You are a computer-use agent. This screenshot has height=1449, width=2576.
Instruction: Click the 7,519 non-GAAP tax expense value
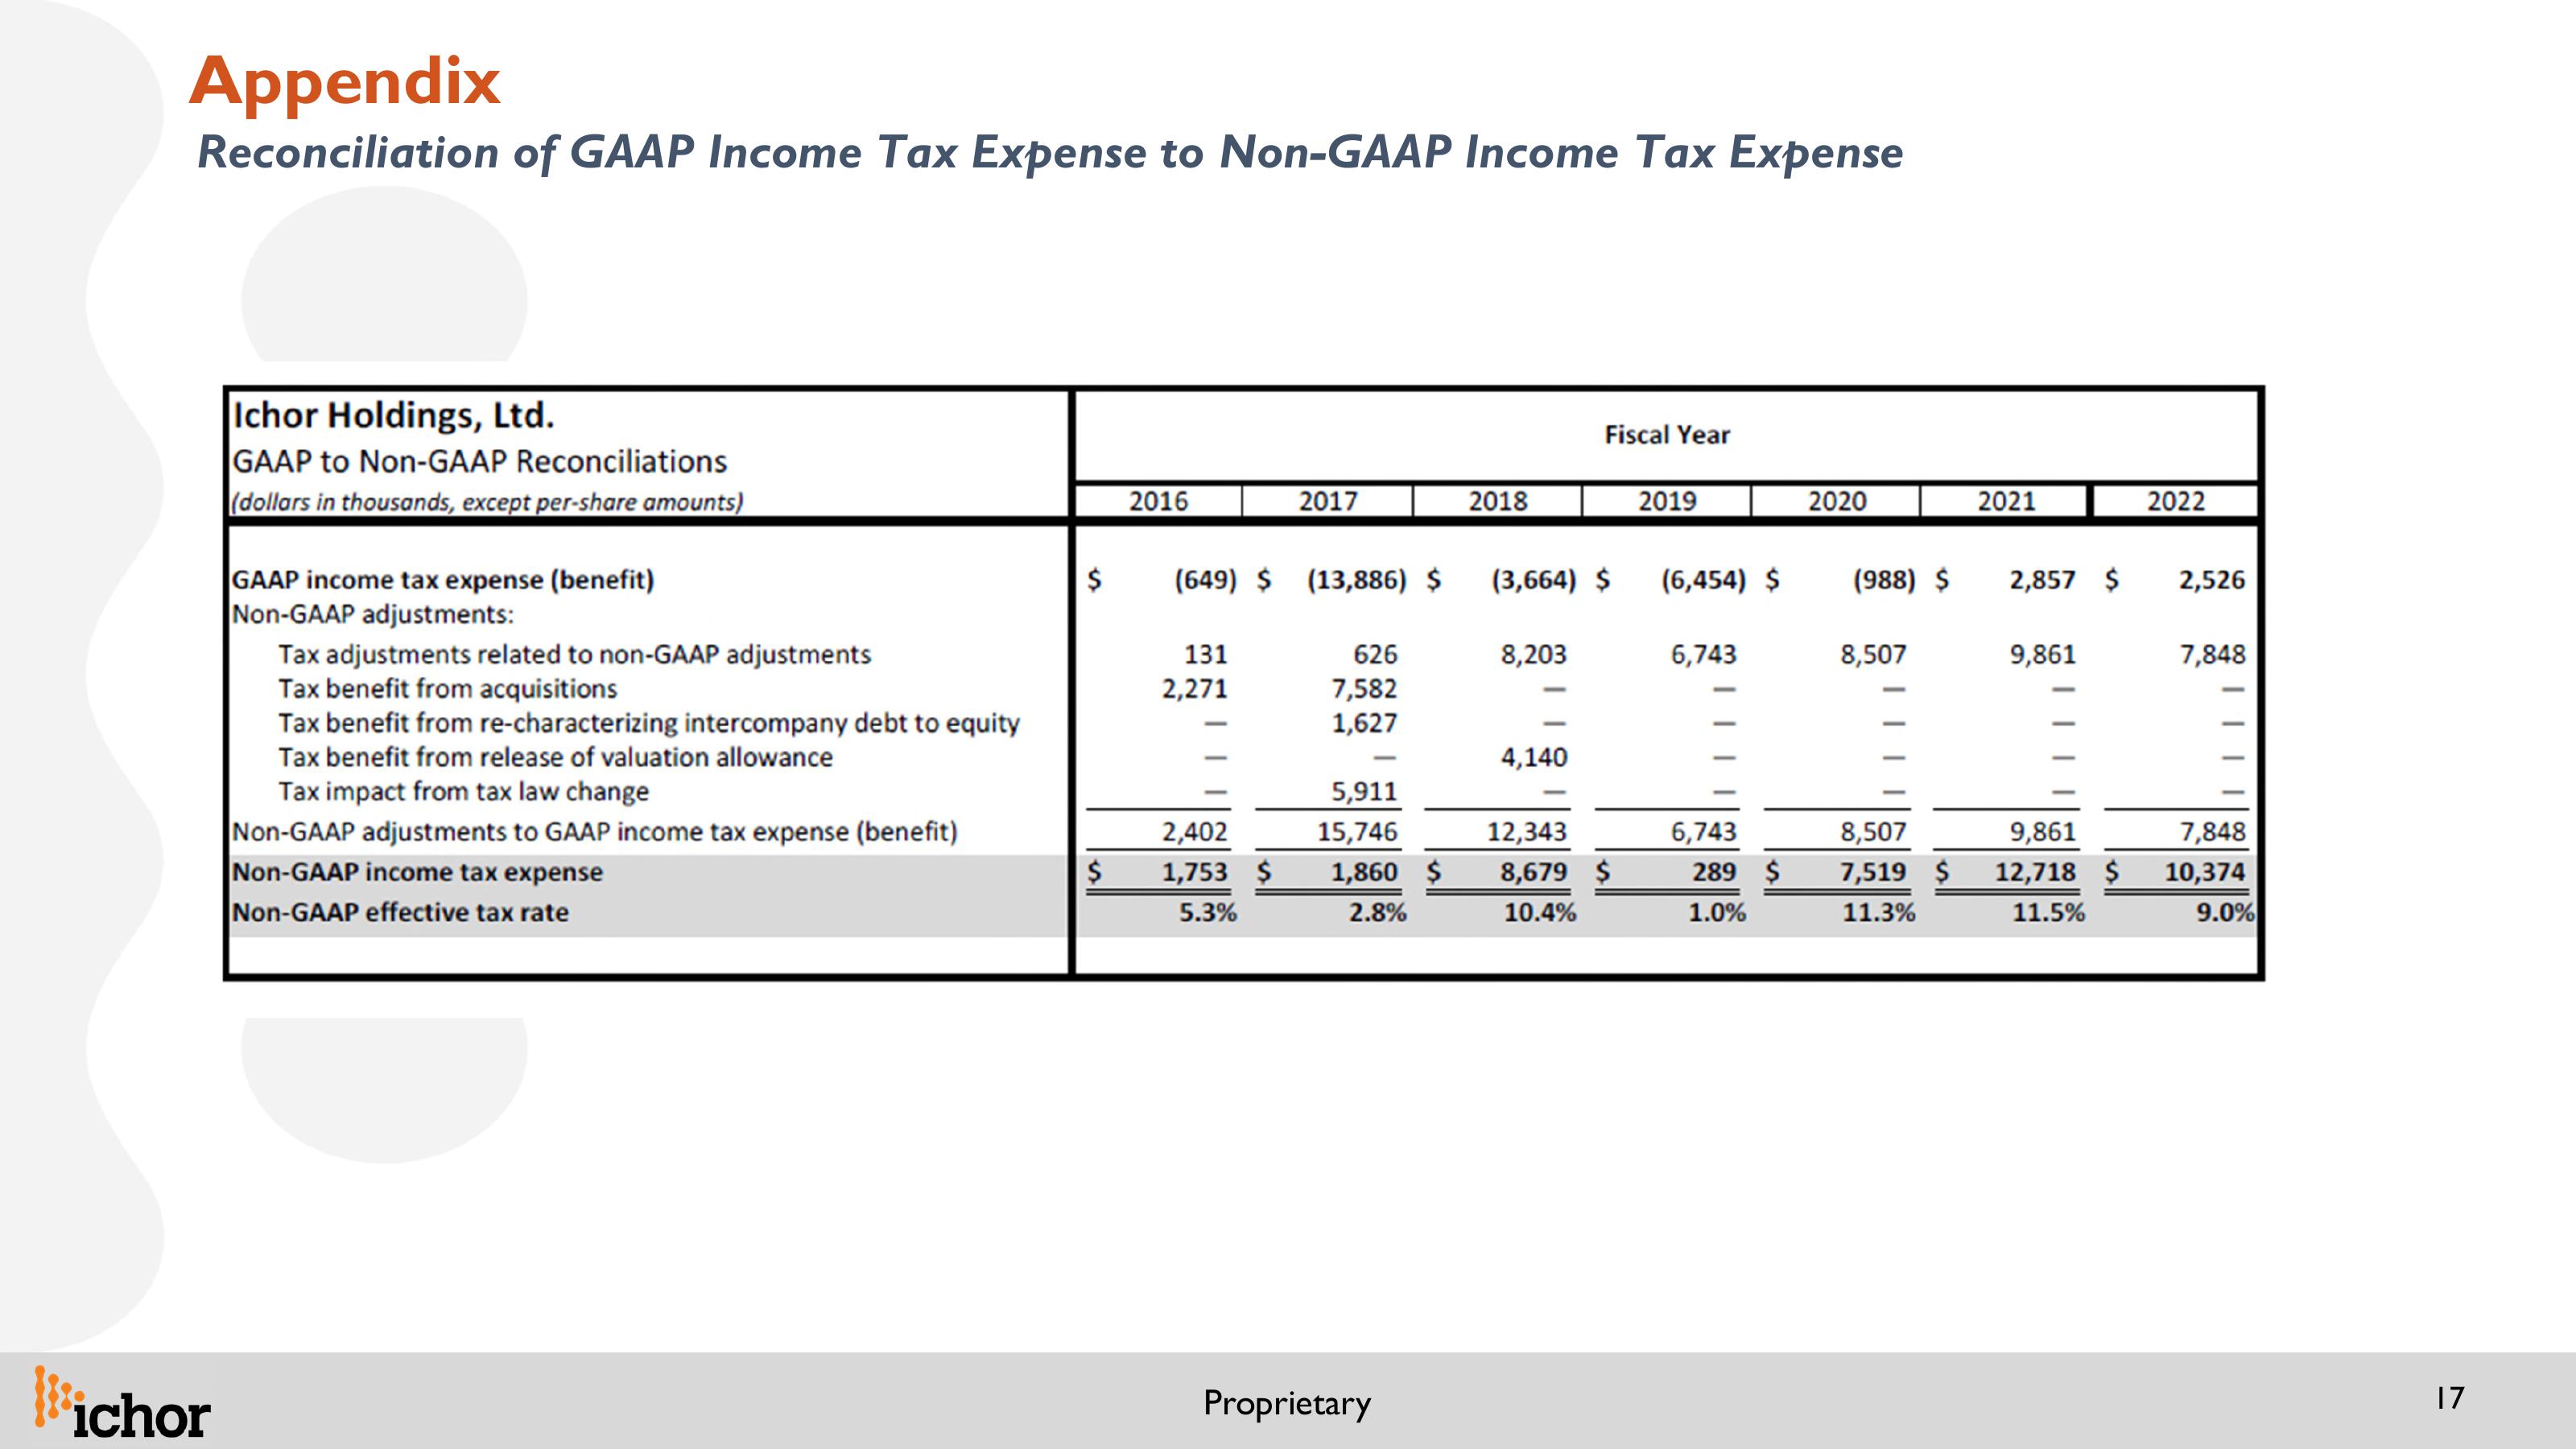click(1873, 872)
